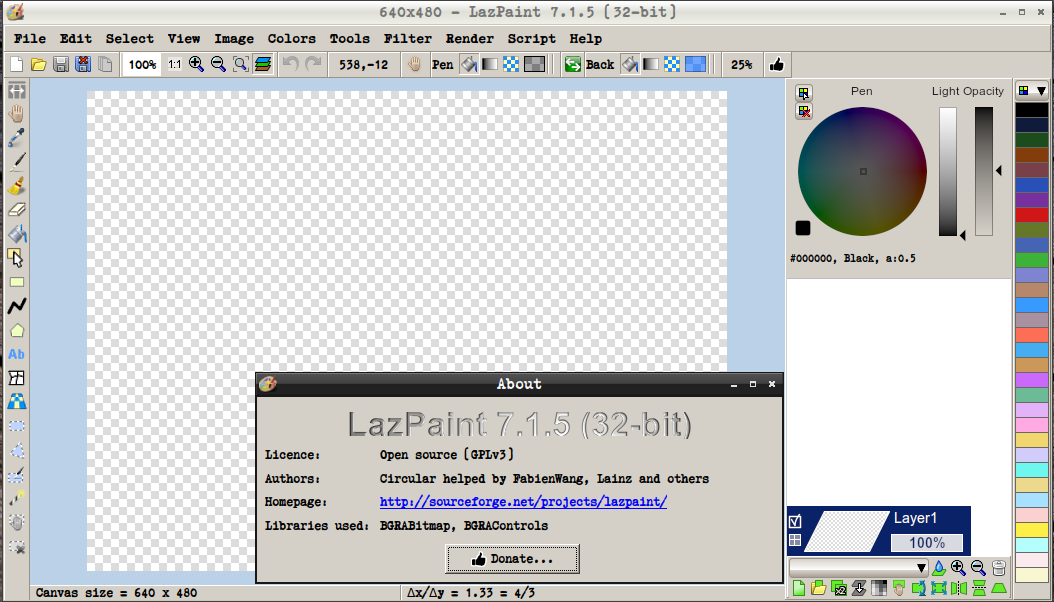Toggle the layer stack window button
The image size is (1054, 602).
263,64
